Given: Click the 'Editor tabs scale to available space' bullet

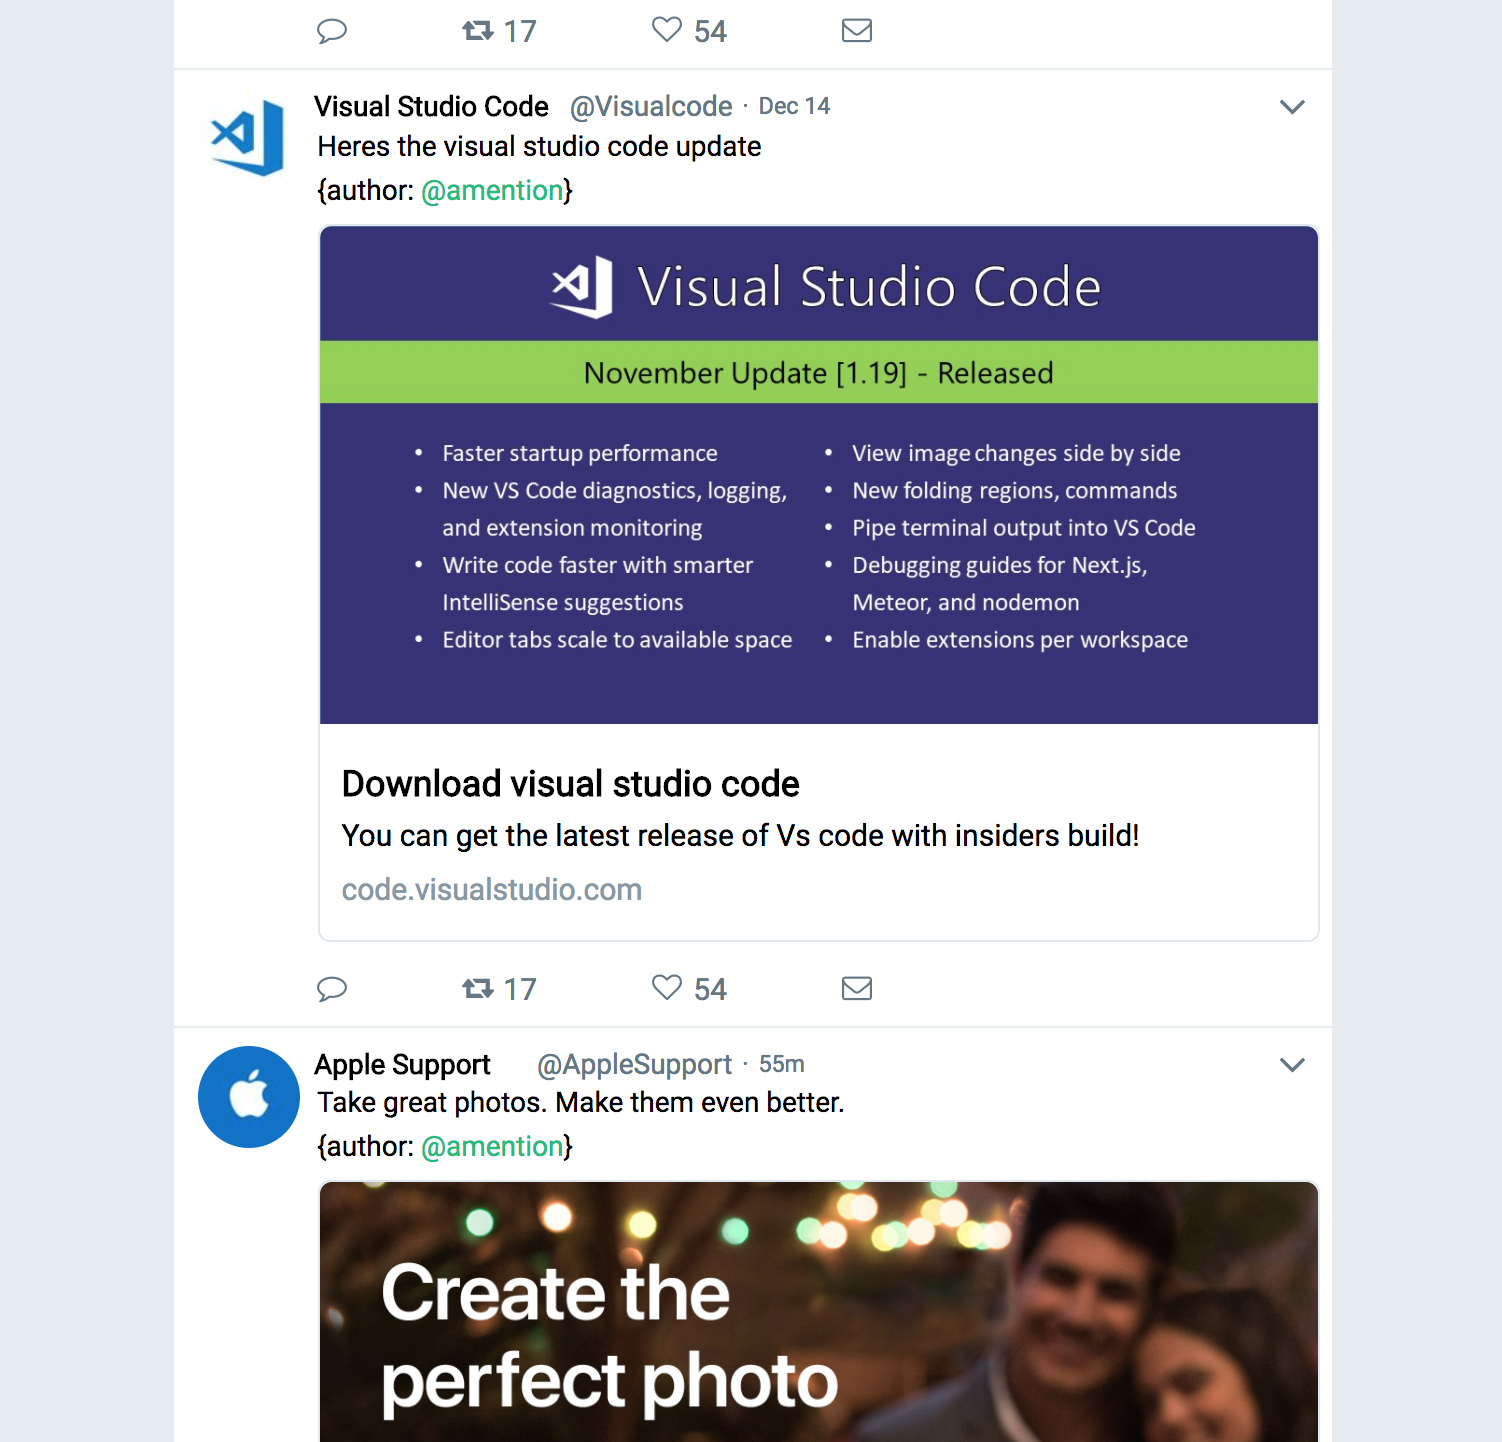Looking at the screenshot, I should pos(617,640).
